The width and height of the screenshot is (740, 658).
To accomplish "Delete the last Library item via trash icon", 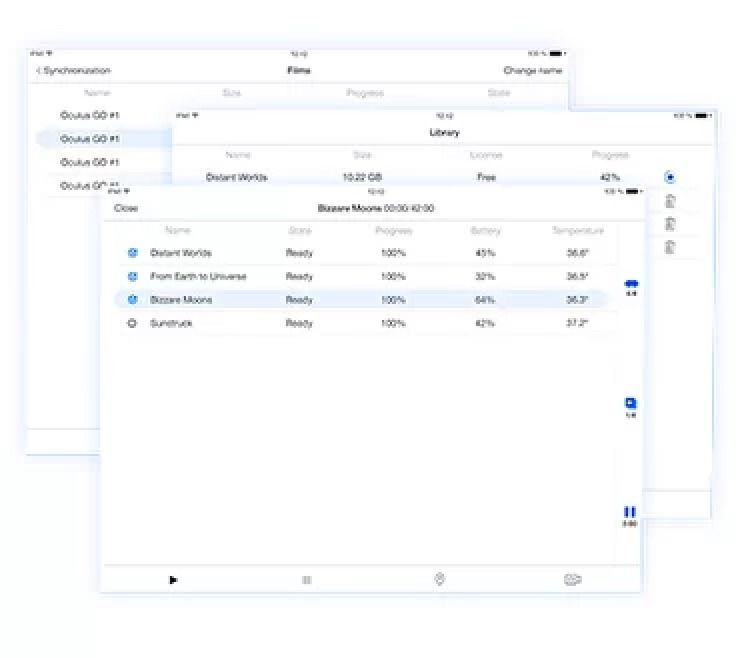I will pos(670,247).
